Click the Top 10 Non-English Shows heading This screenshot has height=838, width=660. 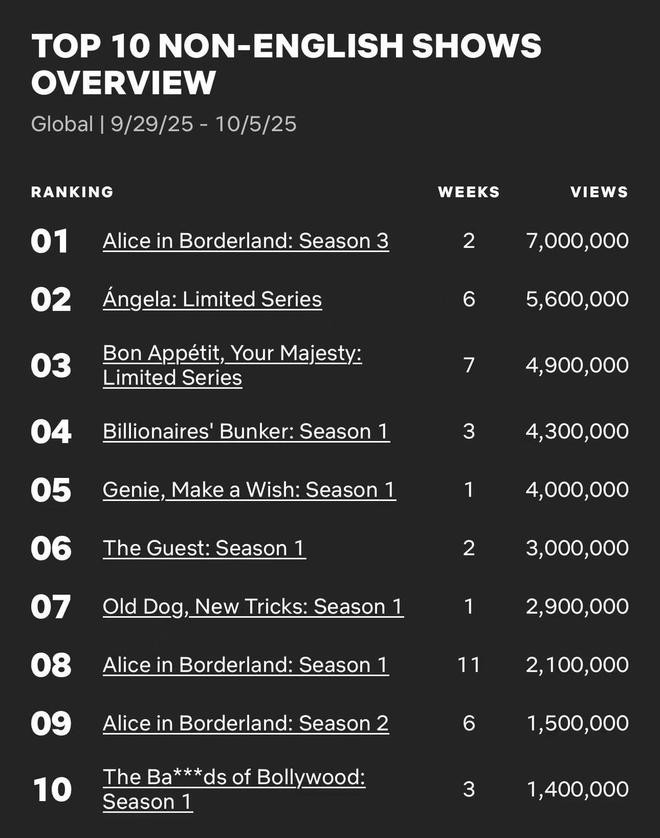point(286,63)
